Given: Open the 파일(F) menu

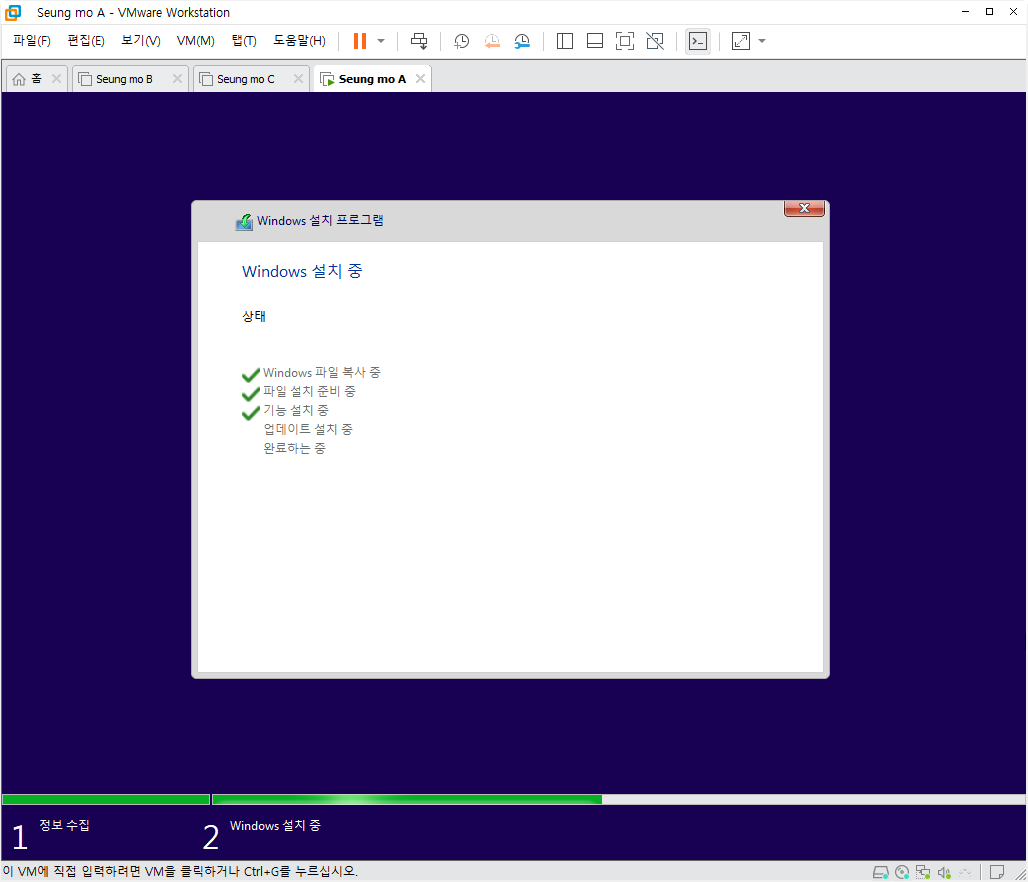Looking at the screenshot, I should point(32,41).
